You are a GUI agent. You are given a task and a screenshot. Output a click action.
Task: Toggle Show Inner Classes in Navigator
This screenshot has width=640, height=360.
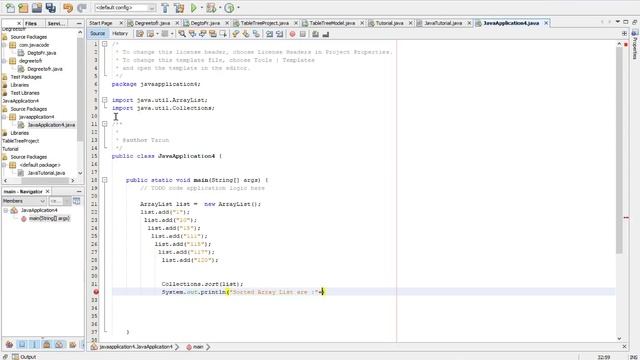[59, 345]
